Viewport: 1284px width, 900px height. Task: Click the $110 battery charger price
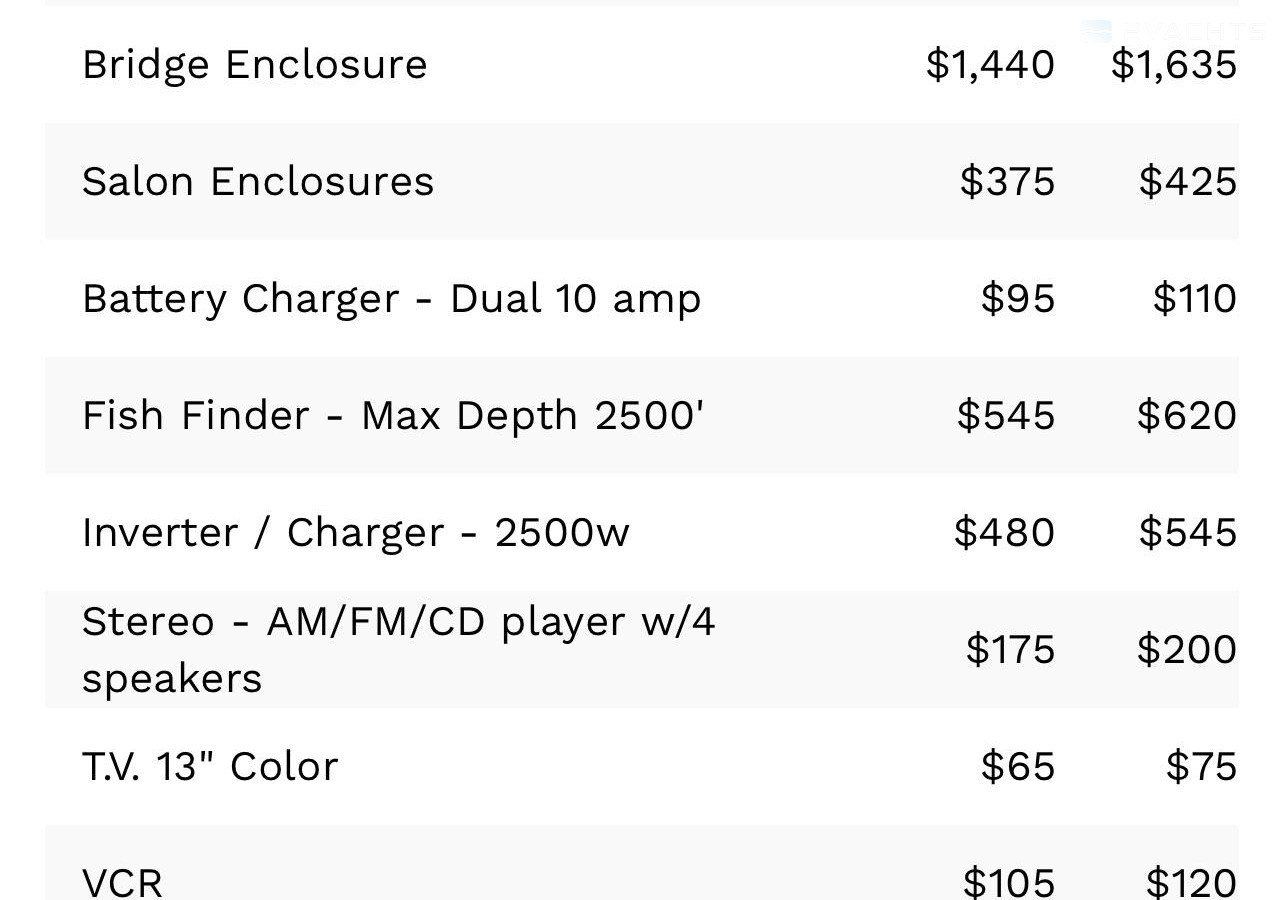click(x=1195, y=299)
